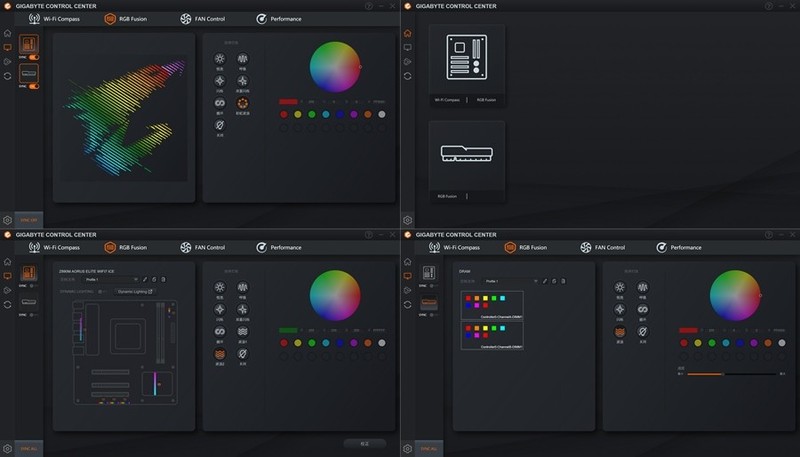This screenshot has height=457, width=800.
Task: Select wave effect icon in bottom-right window
Action: [620, 332]
